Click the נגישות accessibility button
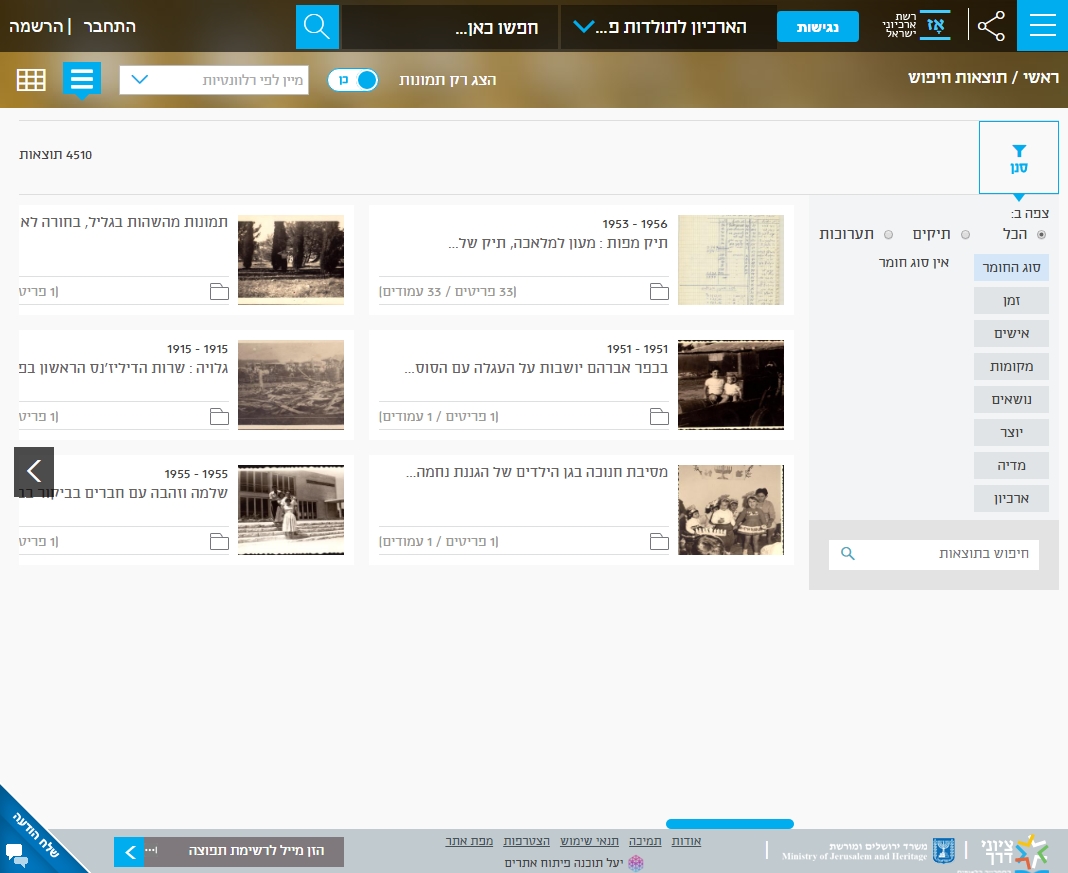The image size is (1068, 873). click(x=817, y=27)
